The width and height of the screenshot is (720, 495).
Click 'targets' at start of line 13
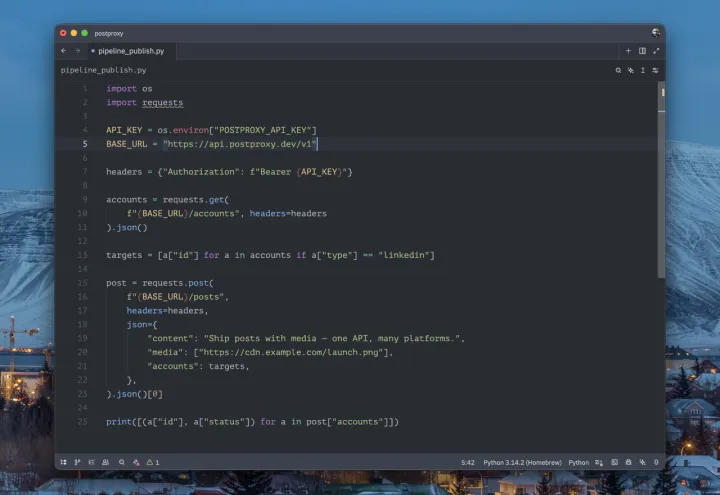pyautogui.click(x=124, y=255)
